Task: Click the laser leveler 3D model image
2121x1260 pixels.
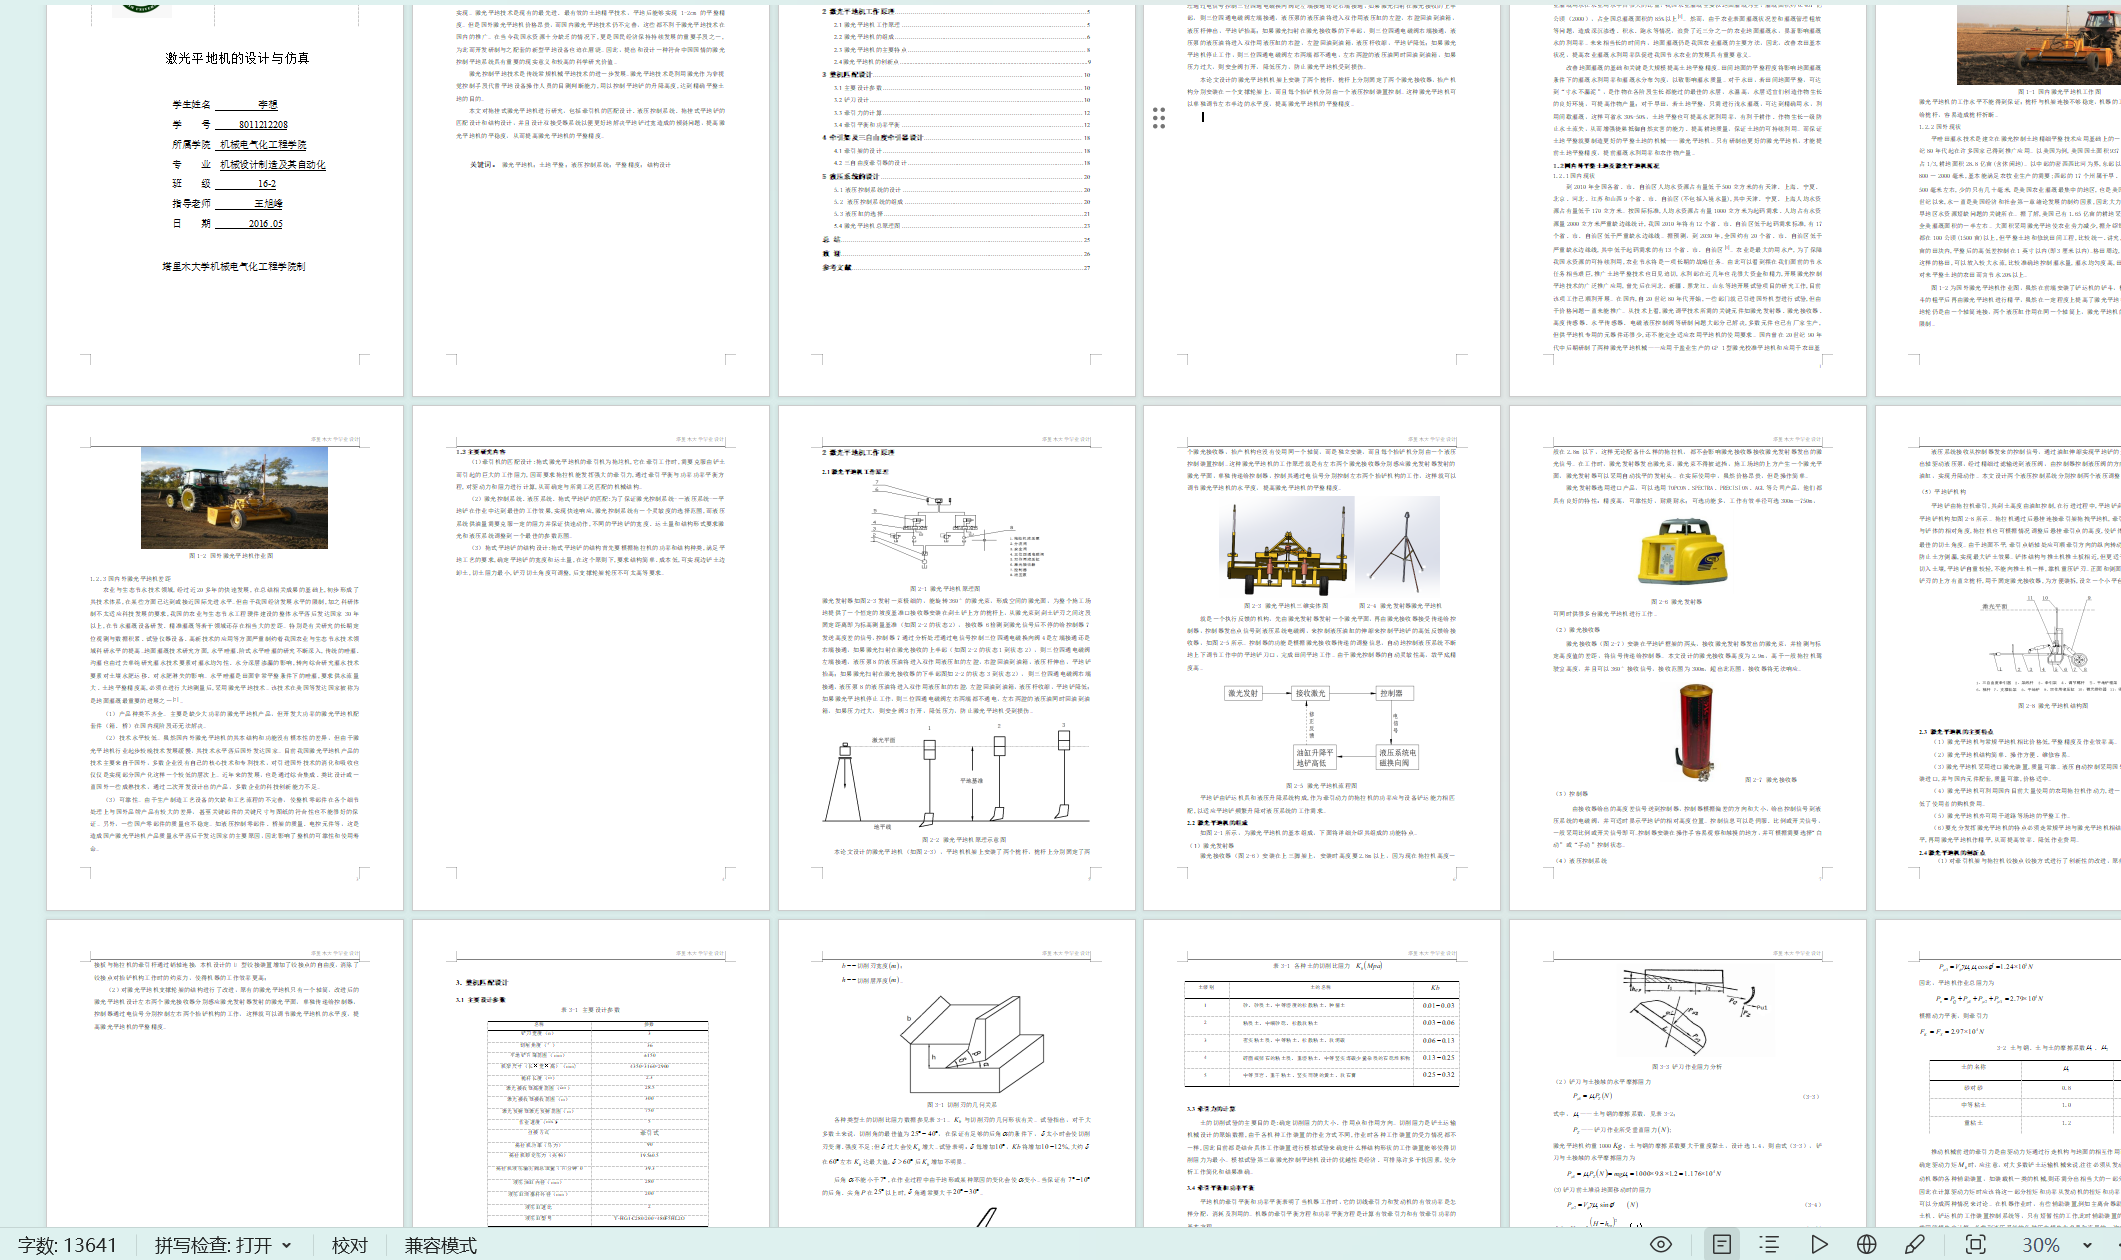Action: click(x=1286, y=550)
